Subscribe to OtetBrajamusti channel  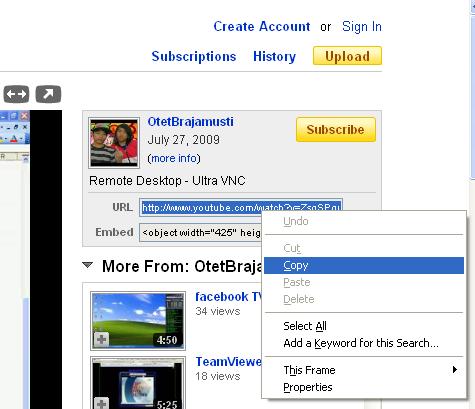tap(336, 129)
